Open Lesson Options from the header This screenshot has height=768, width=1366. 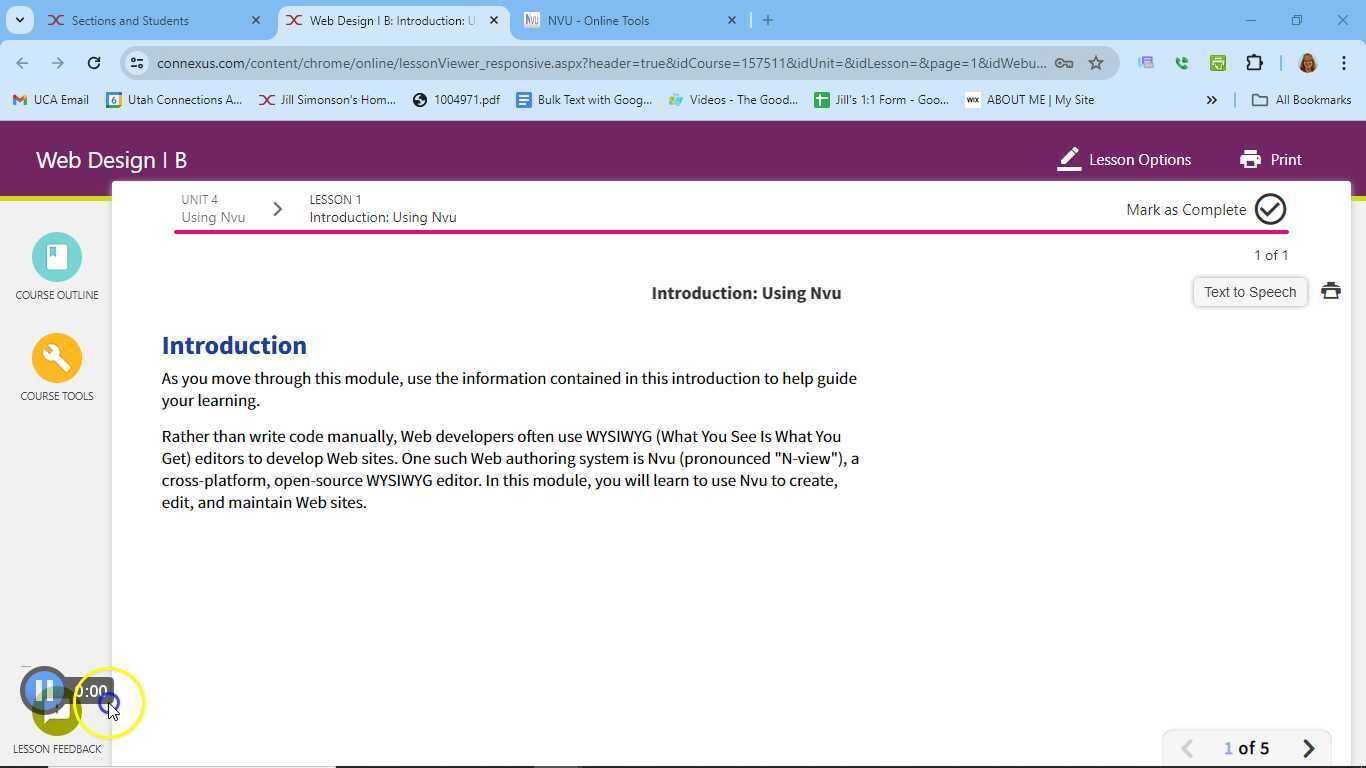point(1124,159)
